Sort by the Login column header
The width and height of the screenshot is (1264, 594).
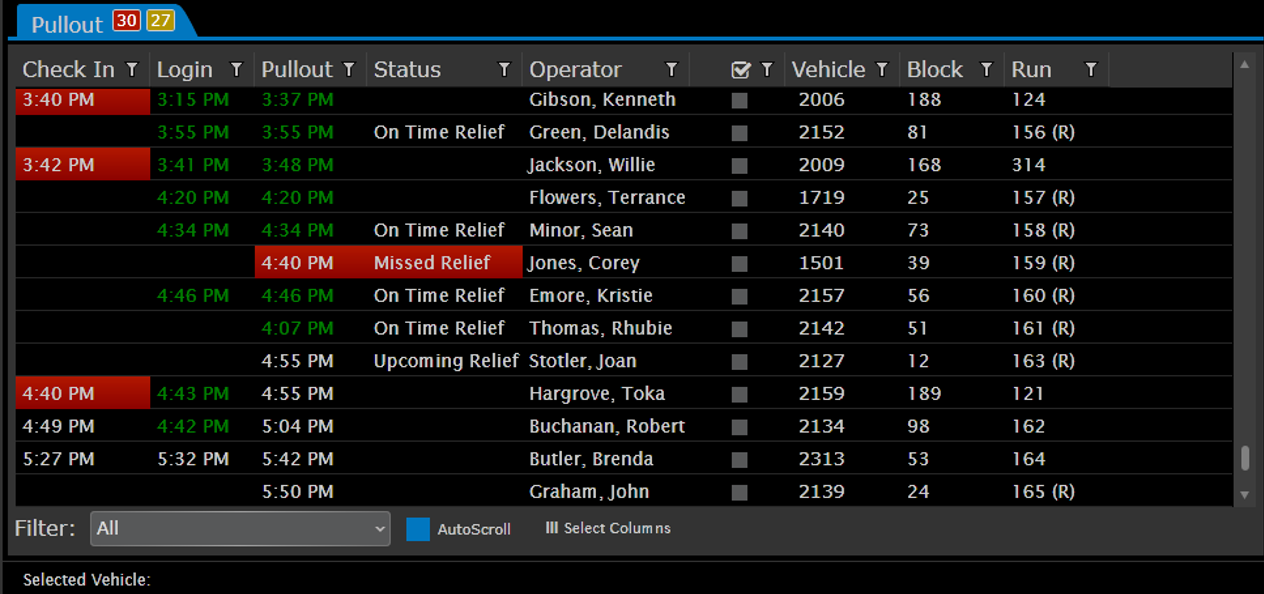pyautogui.click(x=185, y=69)
